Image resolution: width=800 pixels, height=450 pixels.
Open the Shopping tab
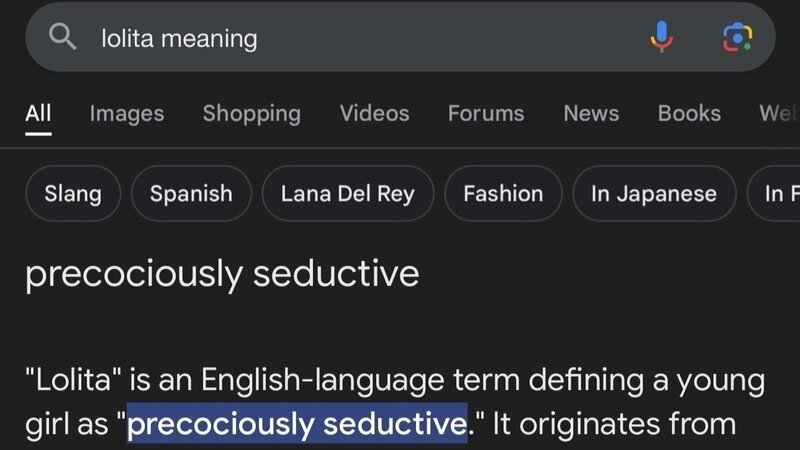tap(251, 113)
